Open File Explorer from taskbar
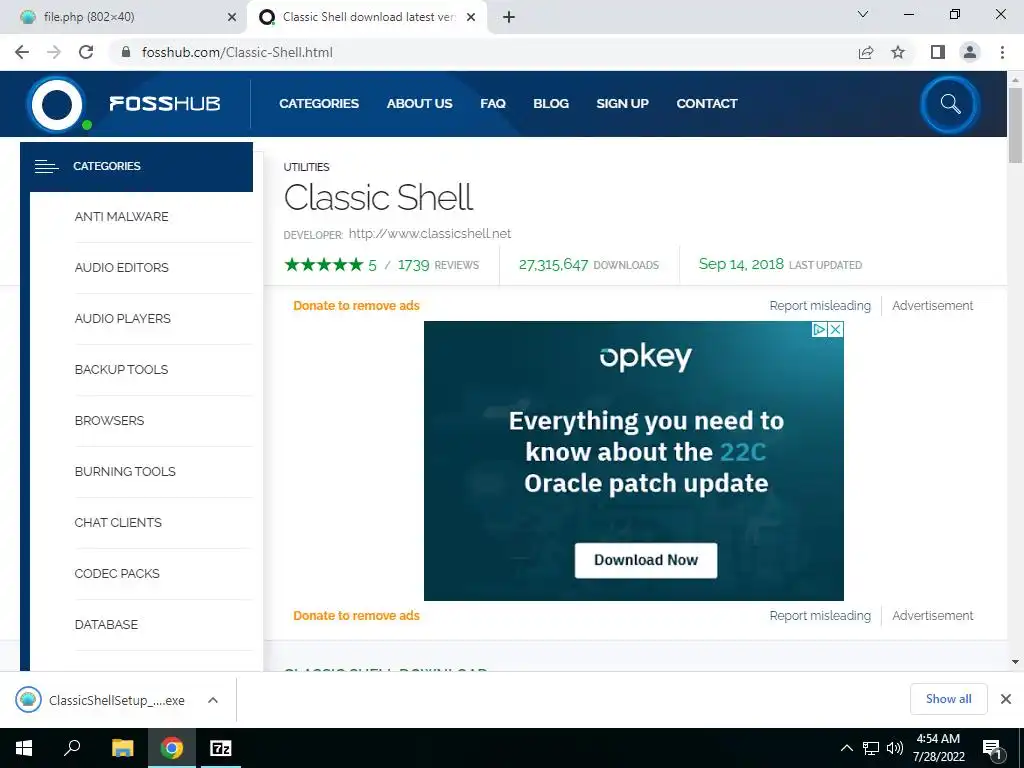Viewport: 1024px width, 768px height. (x=122, y=748)
